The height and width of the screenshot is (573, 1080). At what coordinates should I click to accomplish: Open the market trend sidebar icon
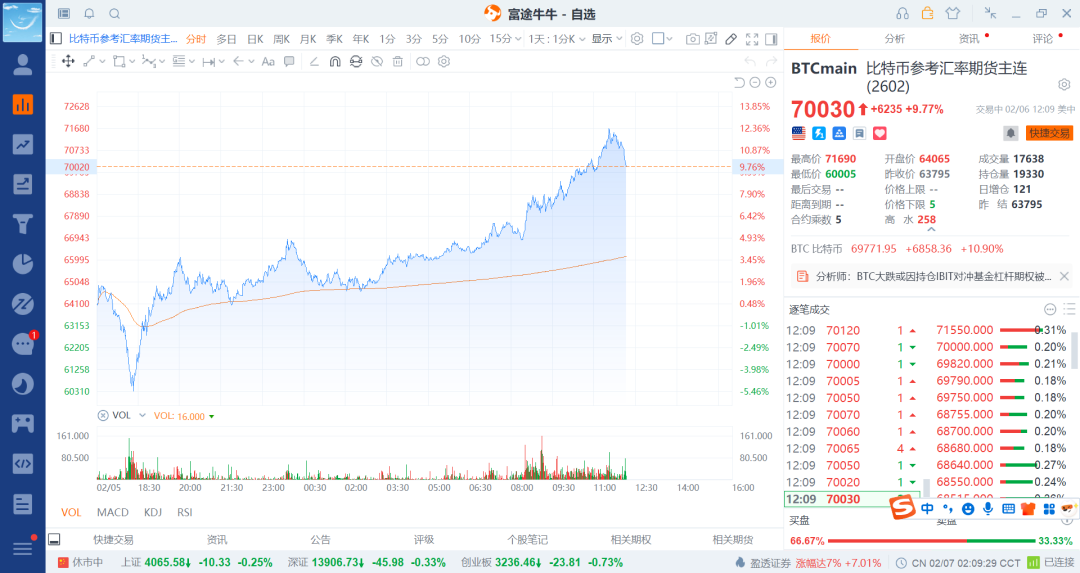point(23,144)
